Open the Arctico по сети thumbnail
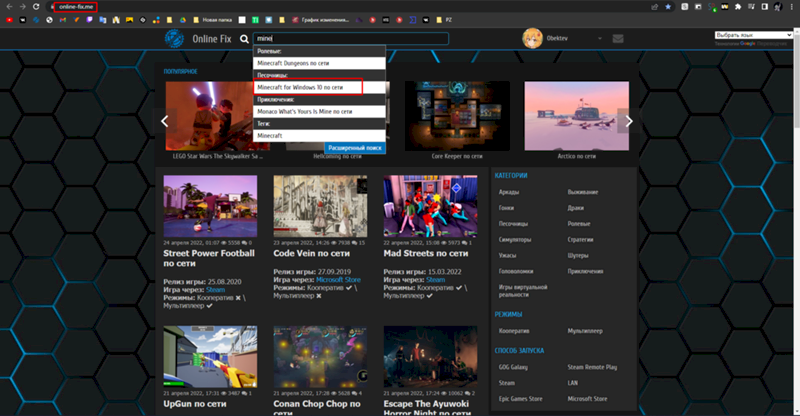800x416 pixels. (x=577, y=116)
